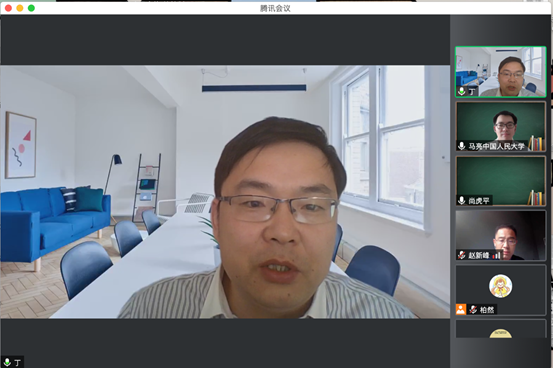Click the green fullscreen window button
Screen dimensions: 553x368
click(x=31, y=8)
